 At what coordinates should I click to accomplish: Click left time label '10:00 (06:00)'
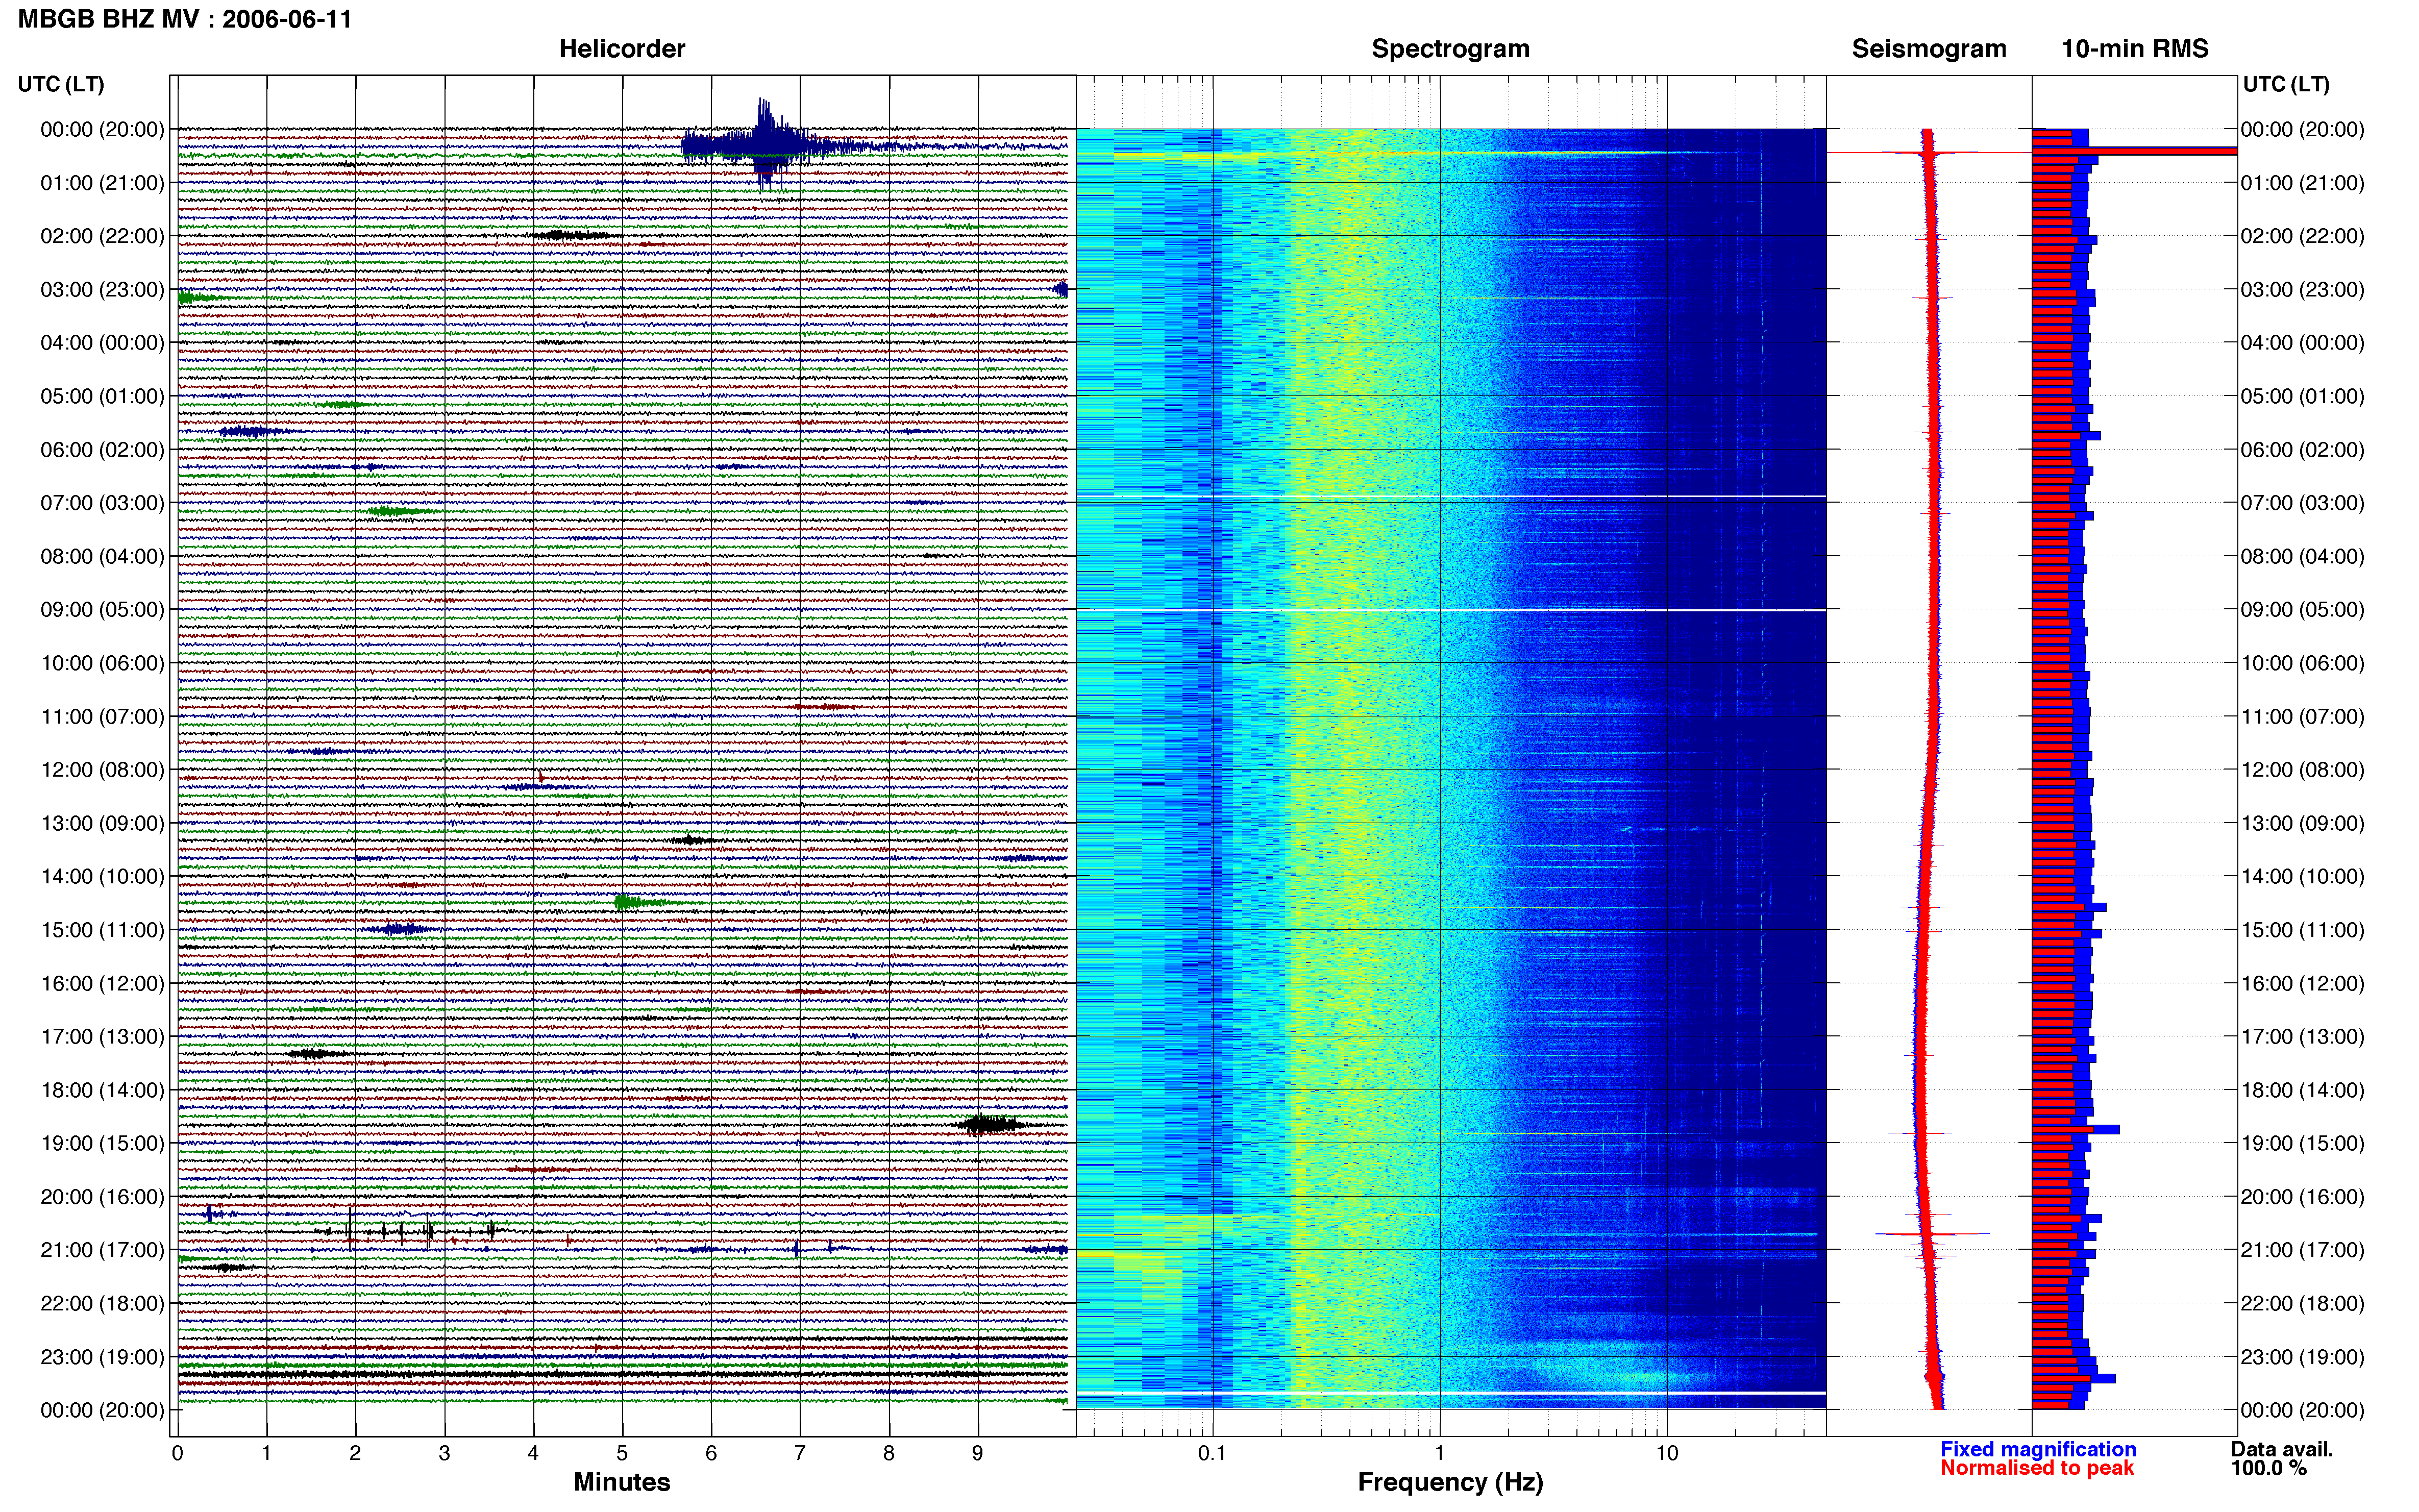coord(103,663)
